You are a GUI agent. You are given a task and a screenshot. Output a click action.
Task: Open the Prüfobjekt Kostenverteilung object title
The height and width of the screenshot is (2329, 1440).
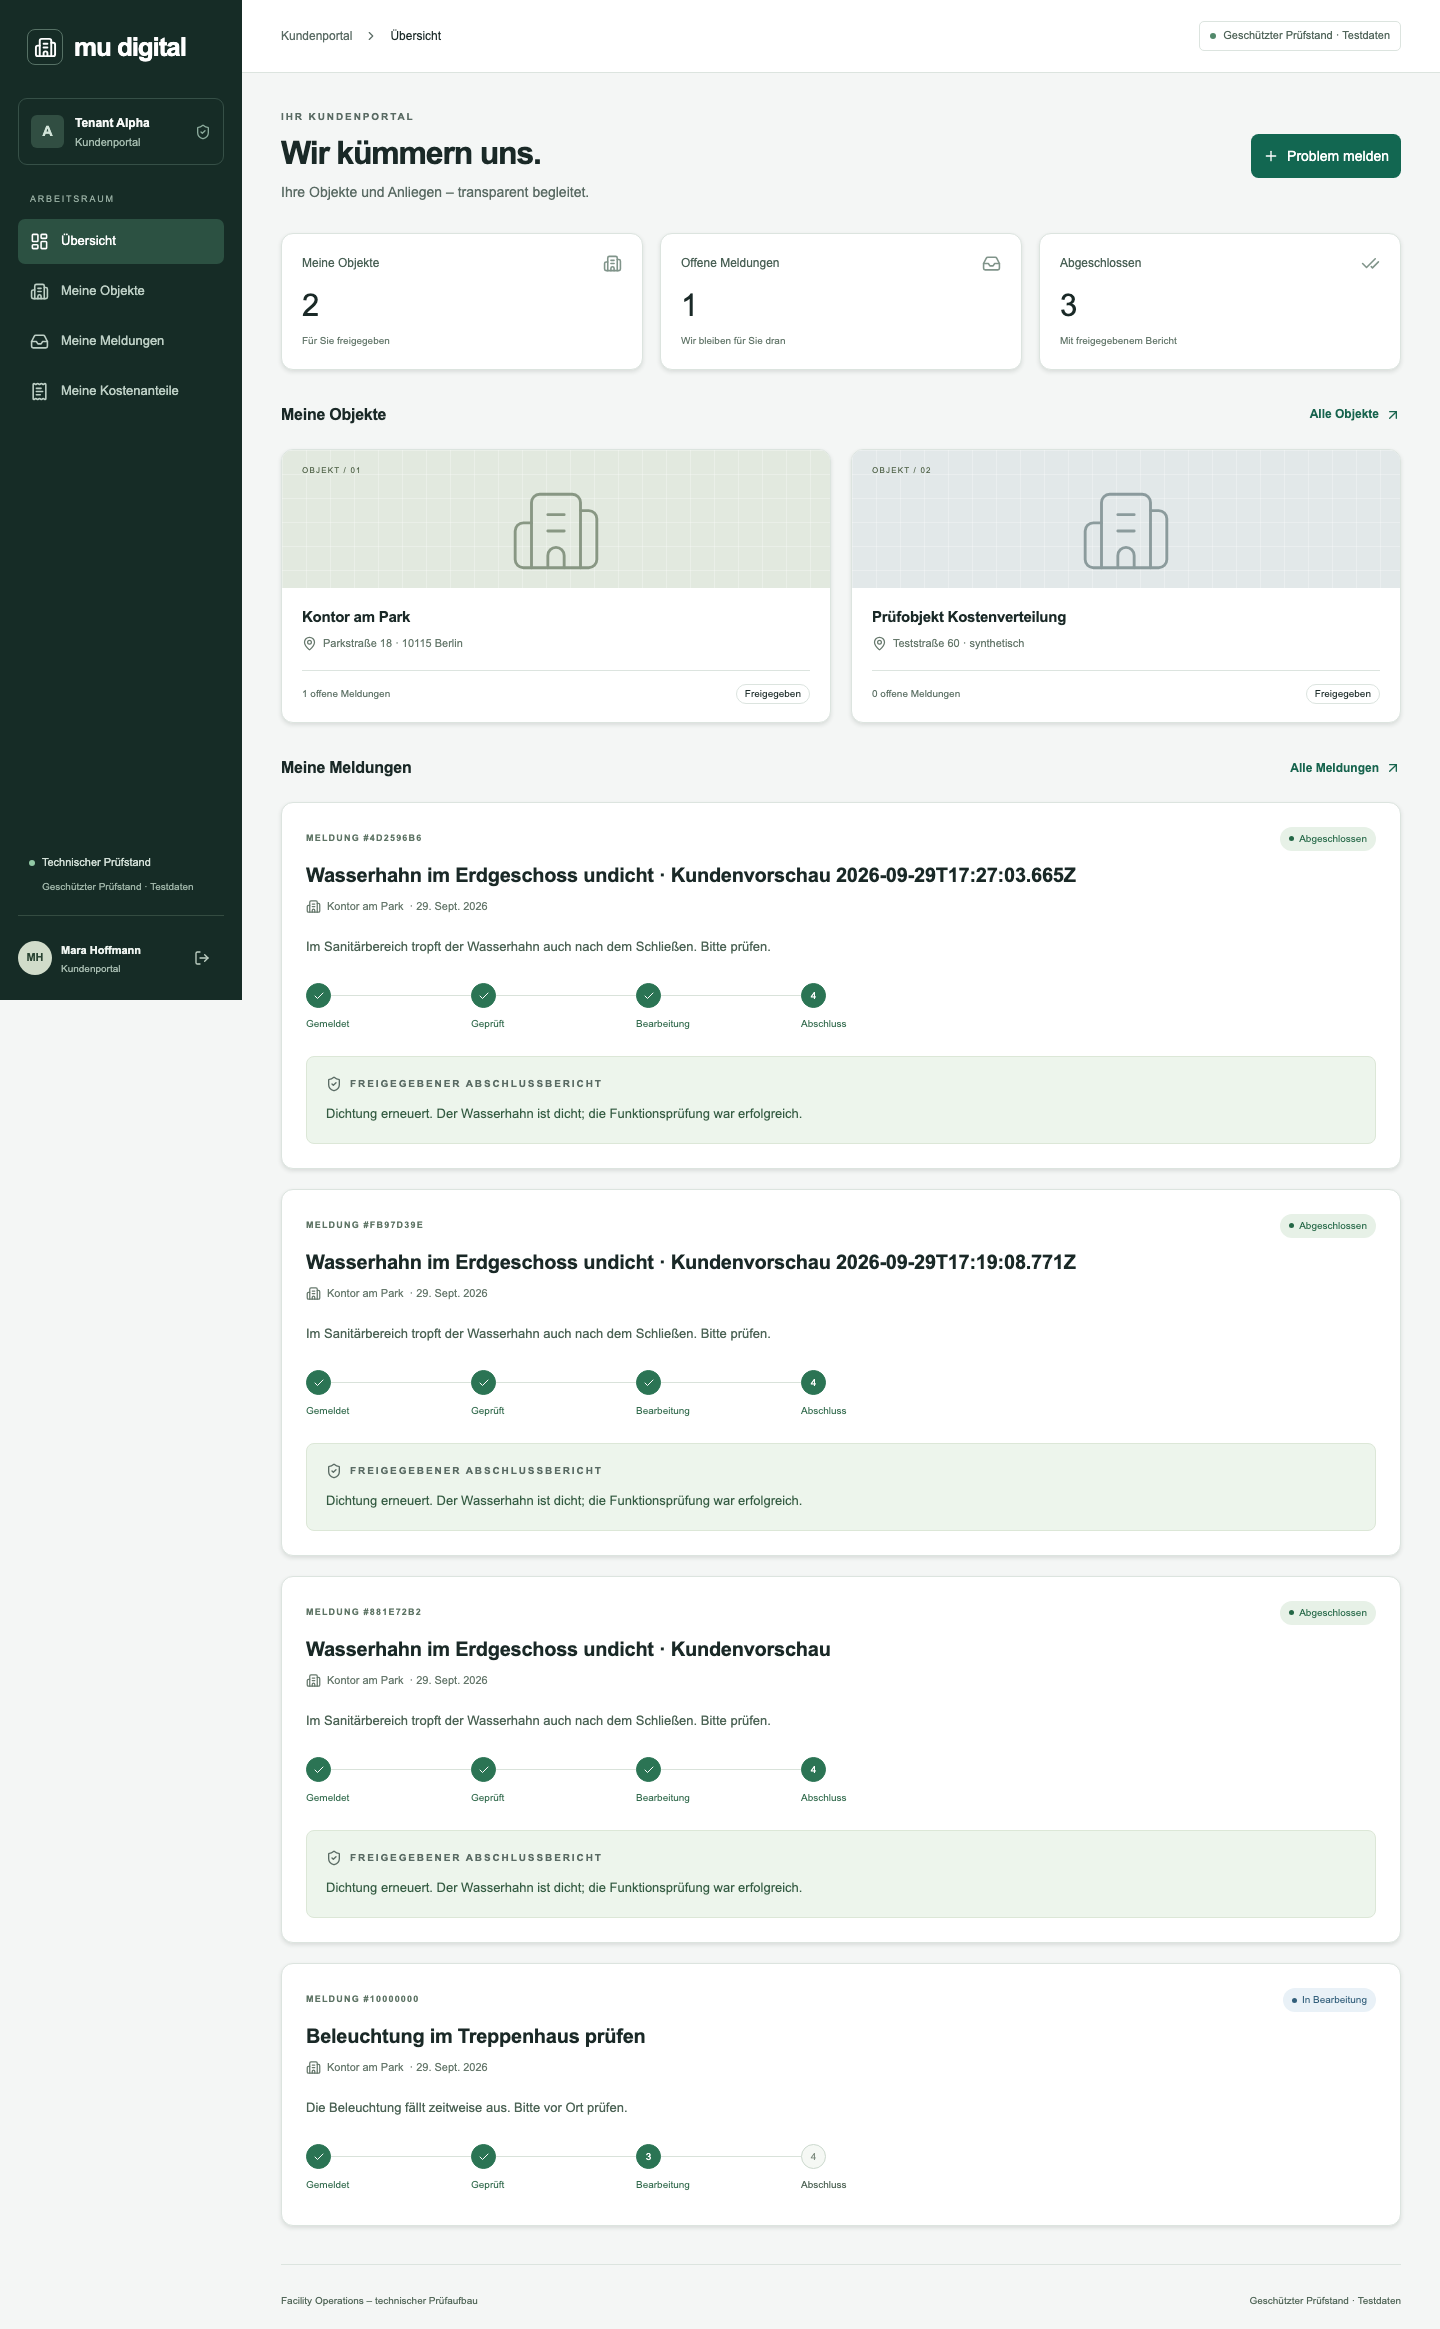click(969, 617)
